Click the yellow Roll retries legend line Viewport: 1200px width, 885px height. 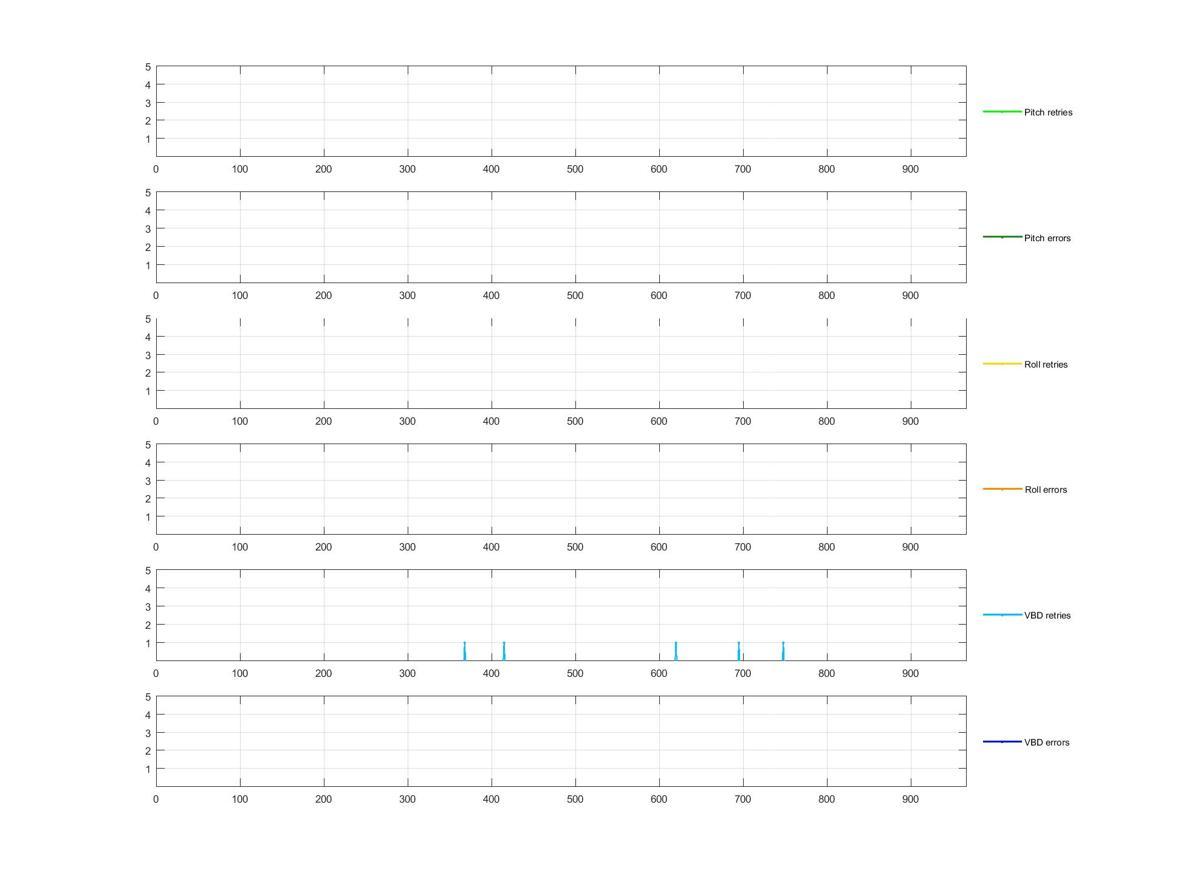click(x=1002, y=363)
